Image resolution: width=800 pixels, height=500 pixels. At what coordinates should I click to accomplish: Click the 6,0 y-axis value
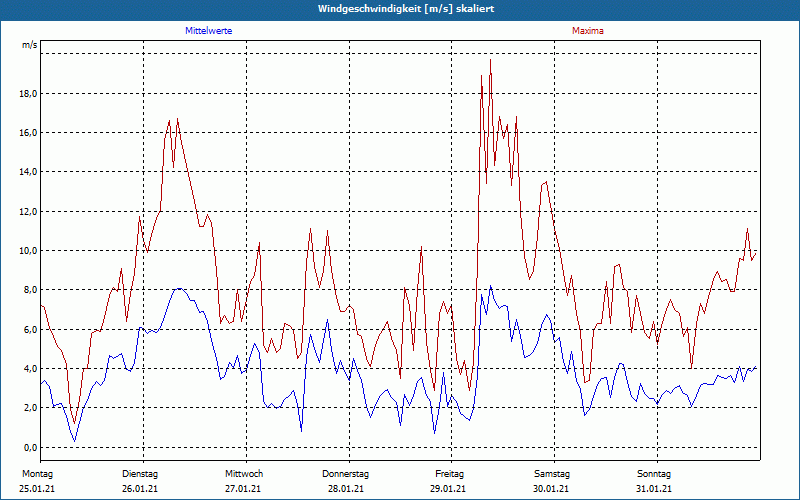[x=31, y=329]
